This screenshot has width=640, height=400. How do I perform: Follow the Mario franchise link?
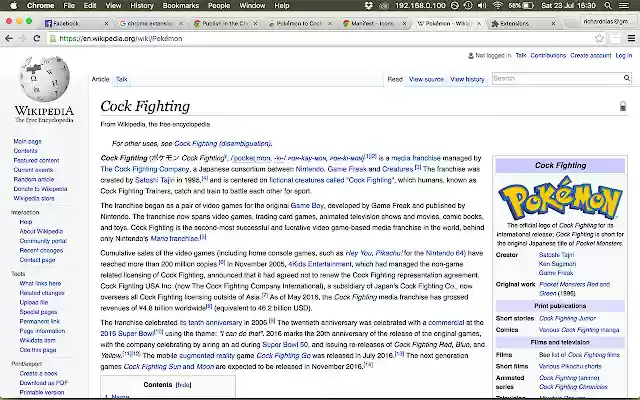174,238
